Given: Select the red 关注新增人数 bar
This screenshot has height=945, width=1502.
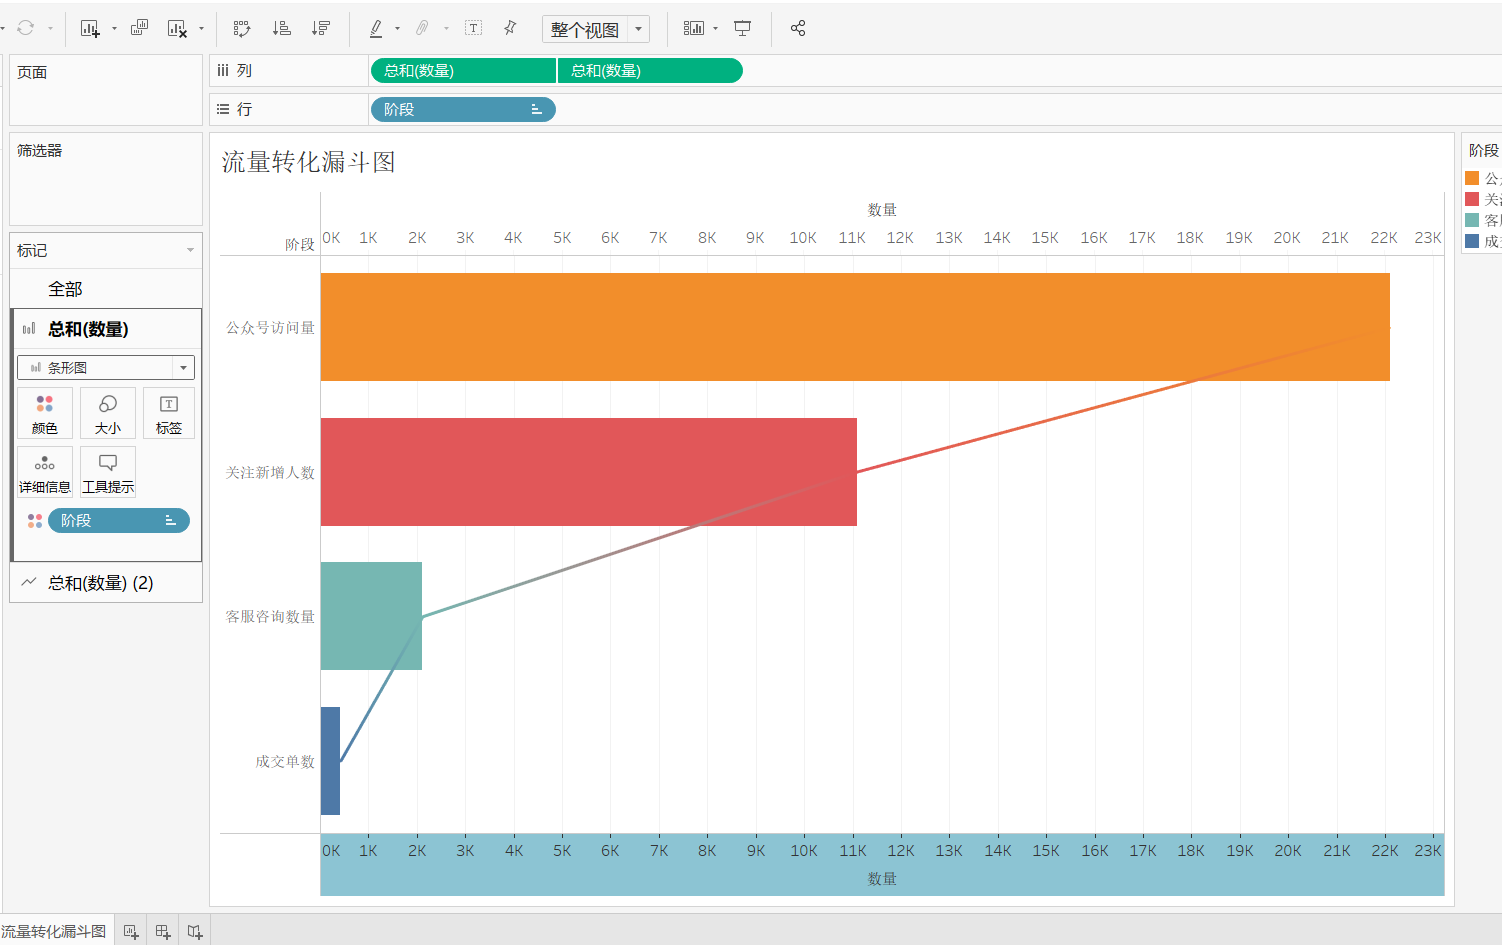Looking at the screenshot, I should 589,472.
